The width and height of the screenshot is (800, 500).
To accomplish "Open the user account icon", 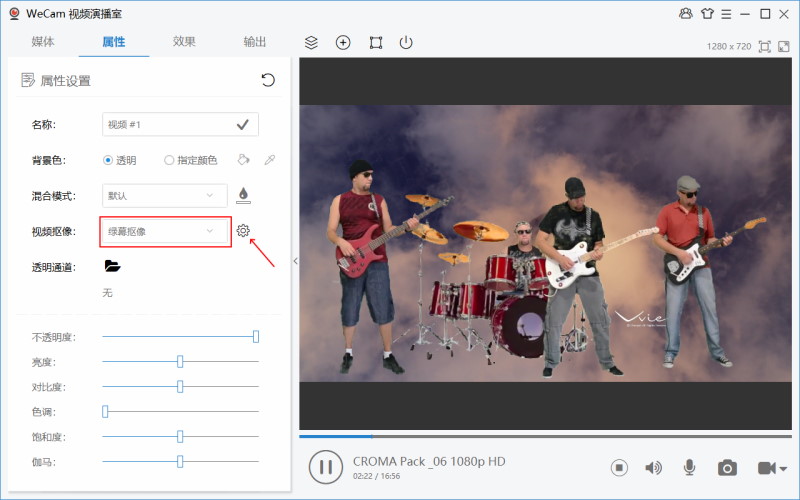I will tap(686, 14).
